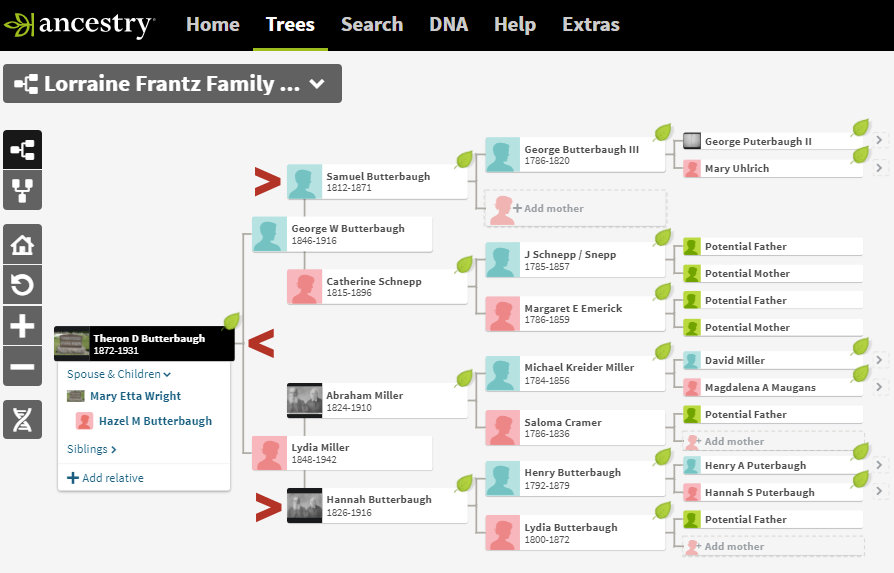Switch to family view icon
The width and height of the screenshot is (894, 573).
22,191
